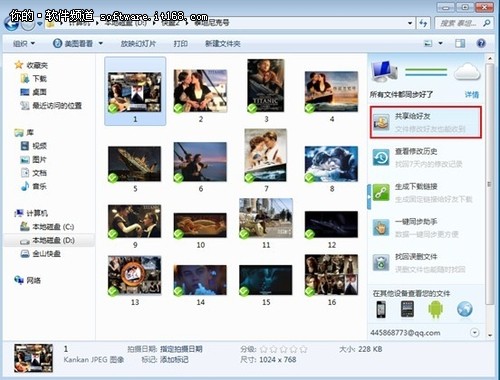The height and width of the screenshot is (380, 500).
Task: Open 一键同步助手 sync assistant icon
Action: (x=381, y=228)
